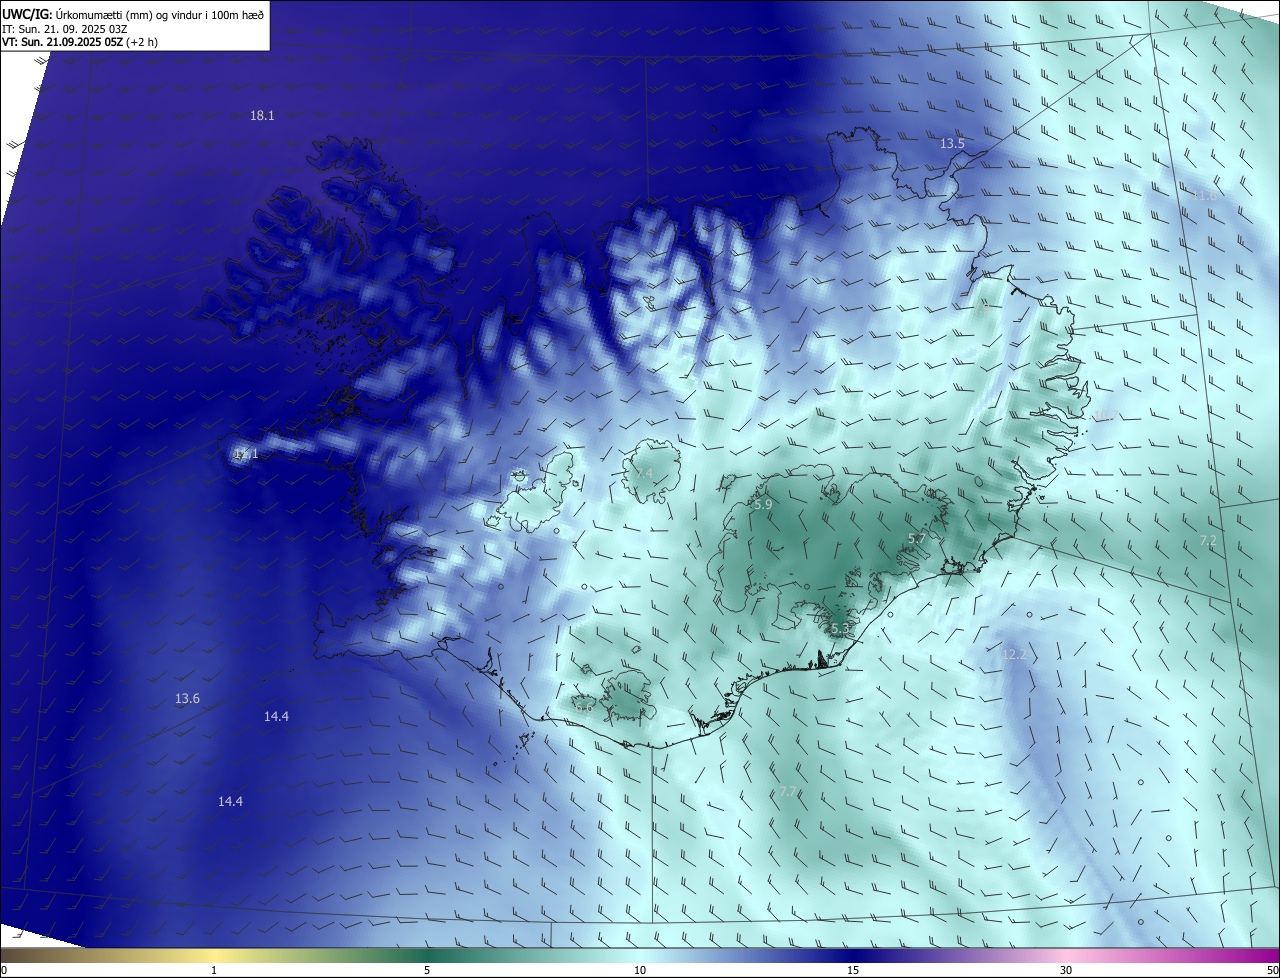
Task: Click the 30 tick label of the scale
Action: point(1066,970)
